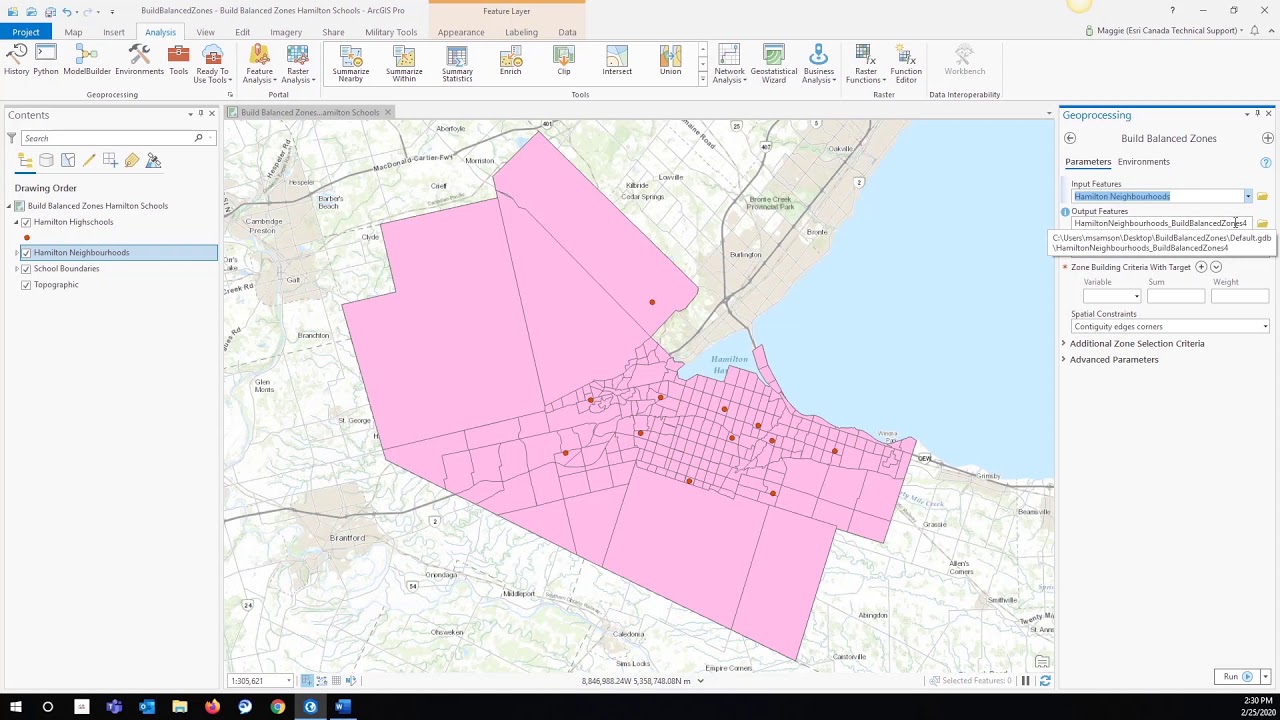
Task: Add another zone building criteria row
Action: (x=1201, y=267)
